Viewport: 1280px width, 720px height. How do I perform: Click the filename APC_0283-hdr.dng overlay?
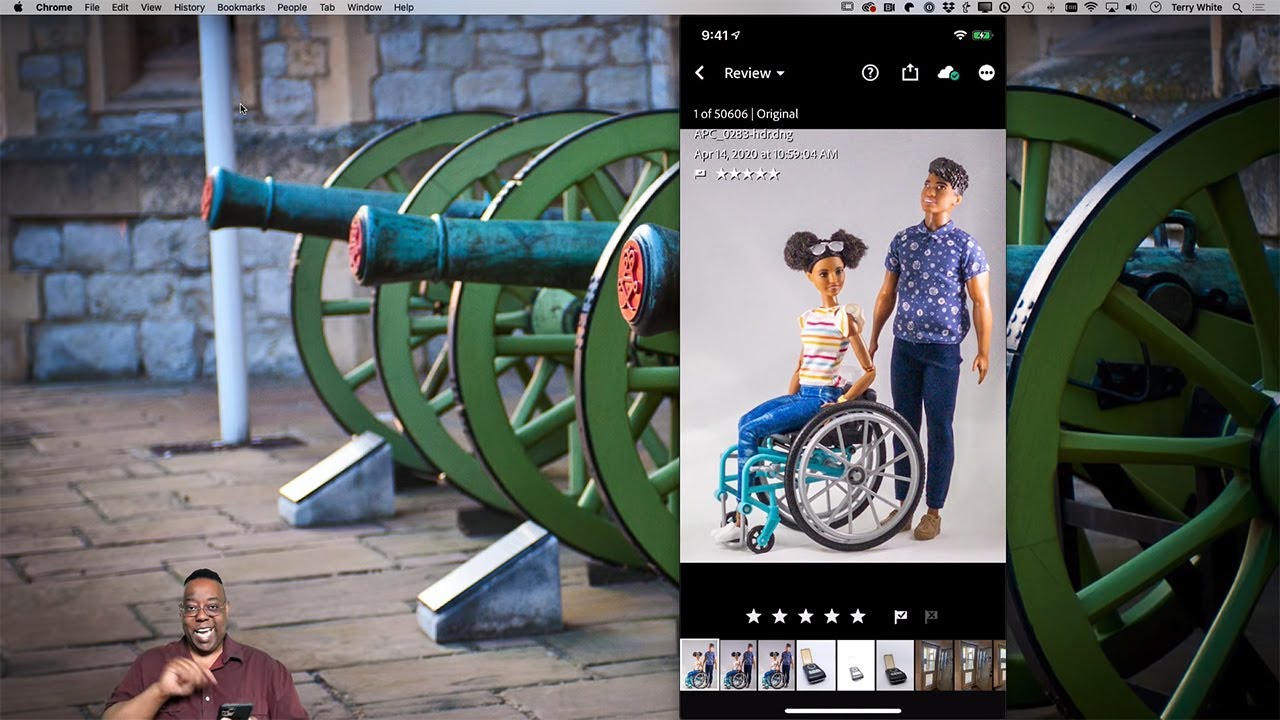(743, 134)
